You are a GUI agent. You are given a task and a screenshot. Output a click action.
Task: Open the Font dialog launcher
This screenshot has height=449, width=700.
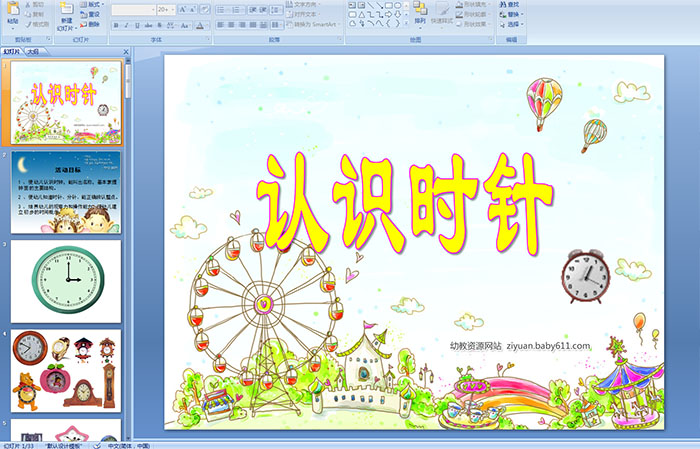pos(208,39)
